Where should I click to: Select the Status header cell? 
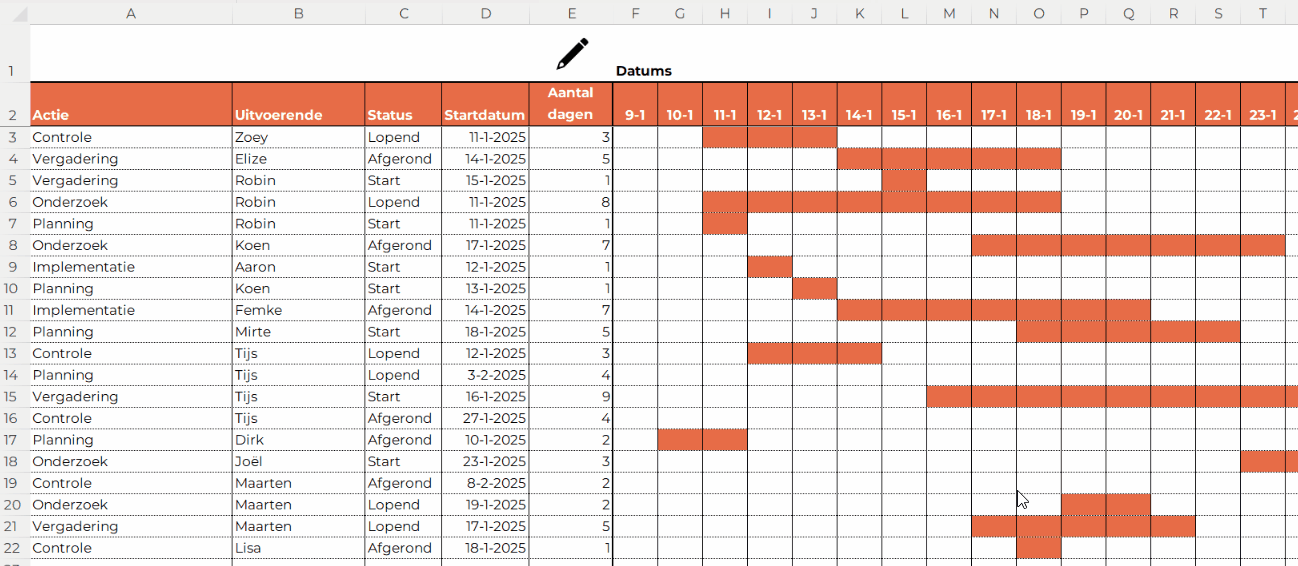pyautogui.click(x=403, y=104)
